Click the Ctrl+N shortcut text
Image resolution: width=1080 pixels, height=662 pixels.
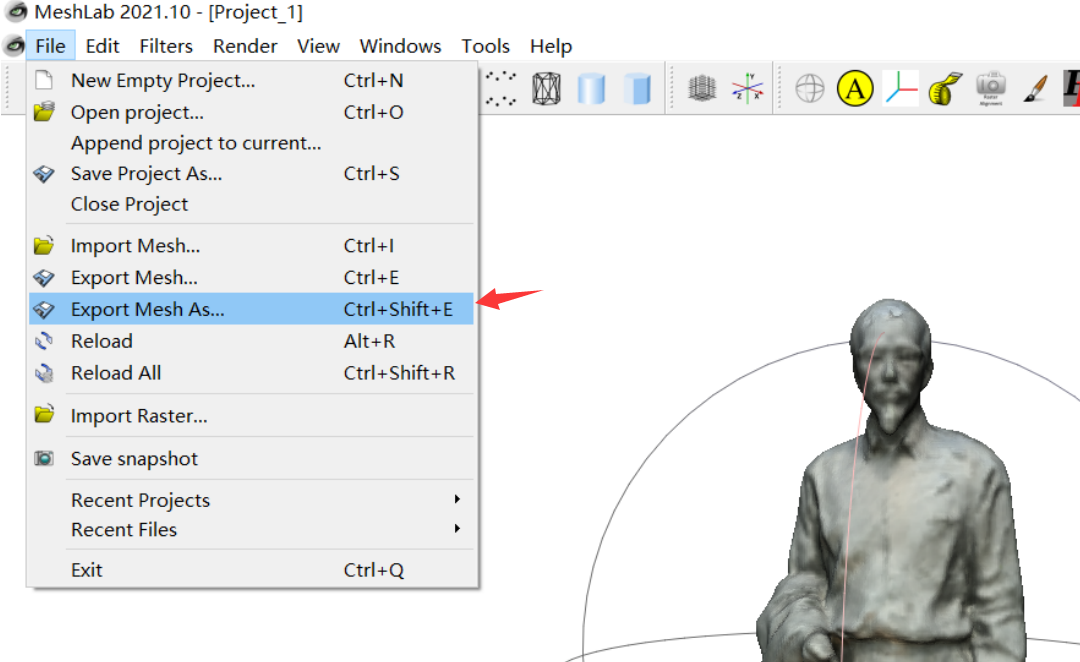(x=373, y=81)
